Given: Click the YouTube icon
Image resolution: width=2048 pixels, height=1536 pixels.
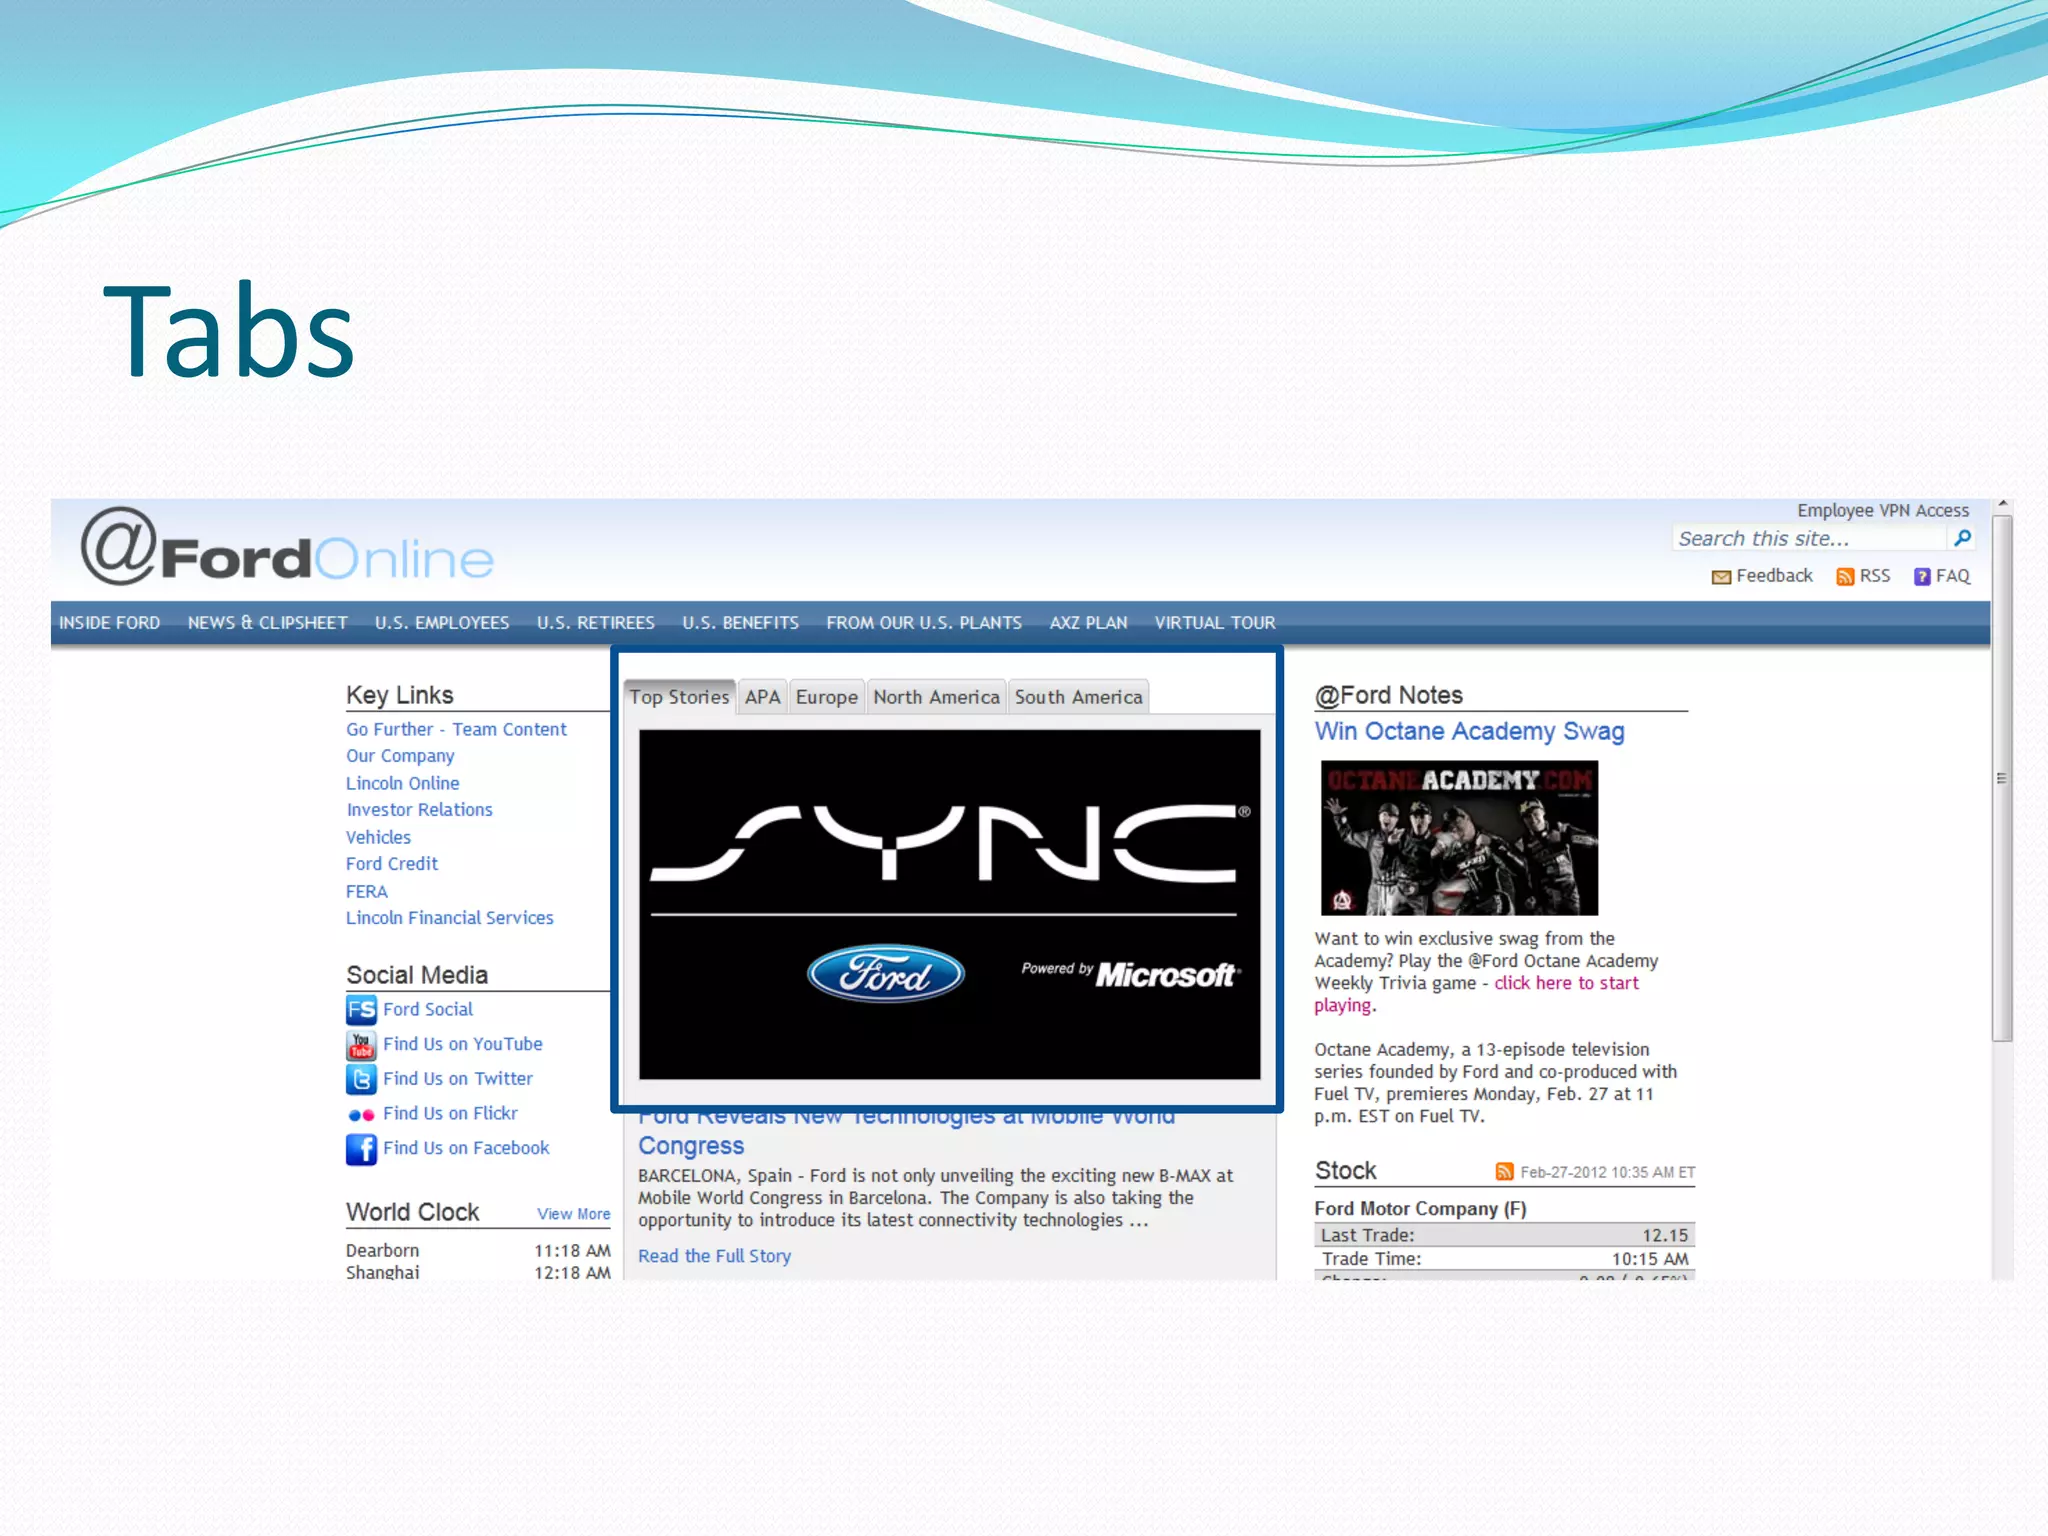Looking at the screenshot, I should click(361, 1045).
